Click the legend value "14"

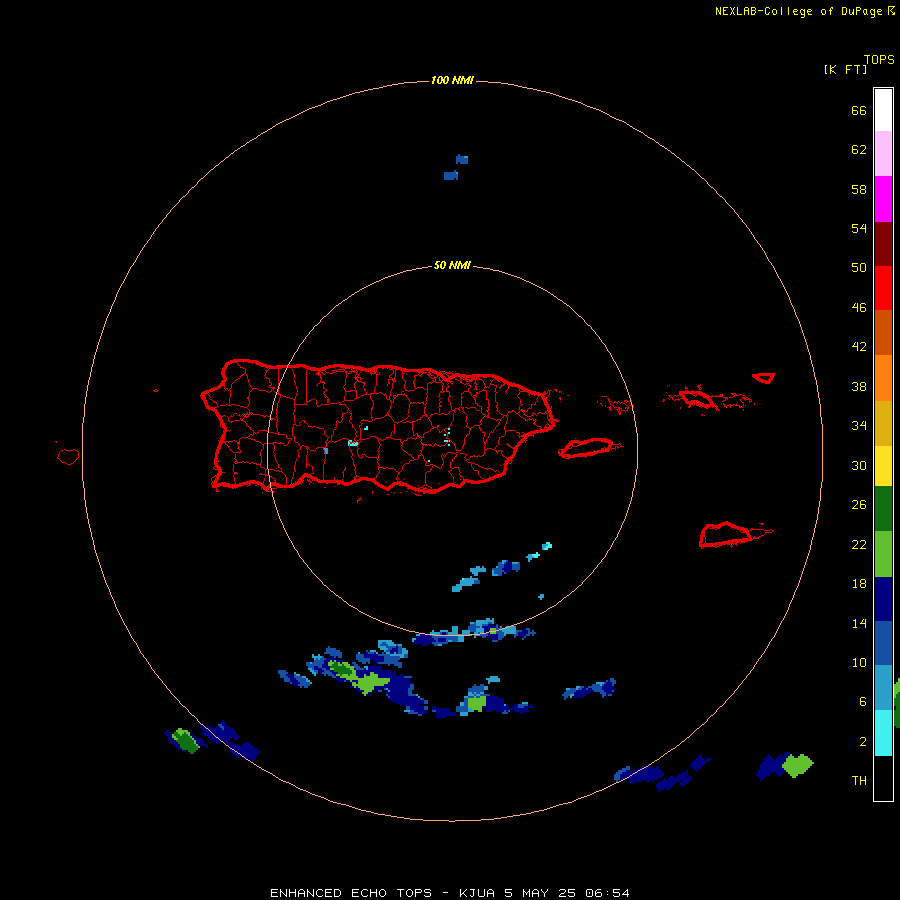[x=859, y=623]
